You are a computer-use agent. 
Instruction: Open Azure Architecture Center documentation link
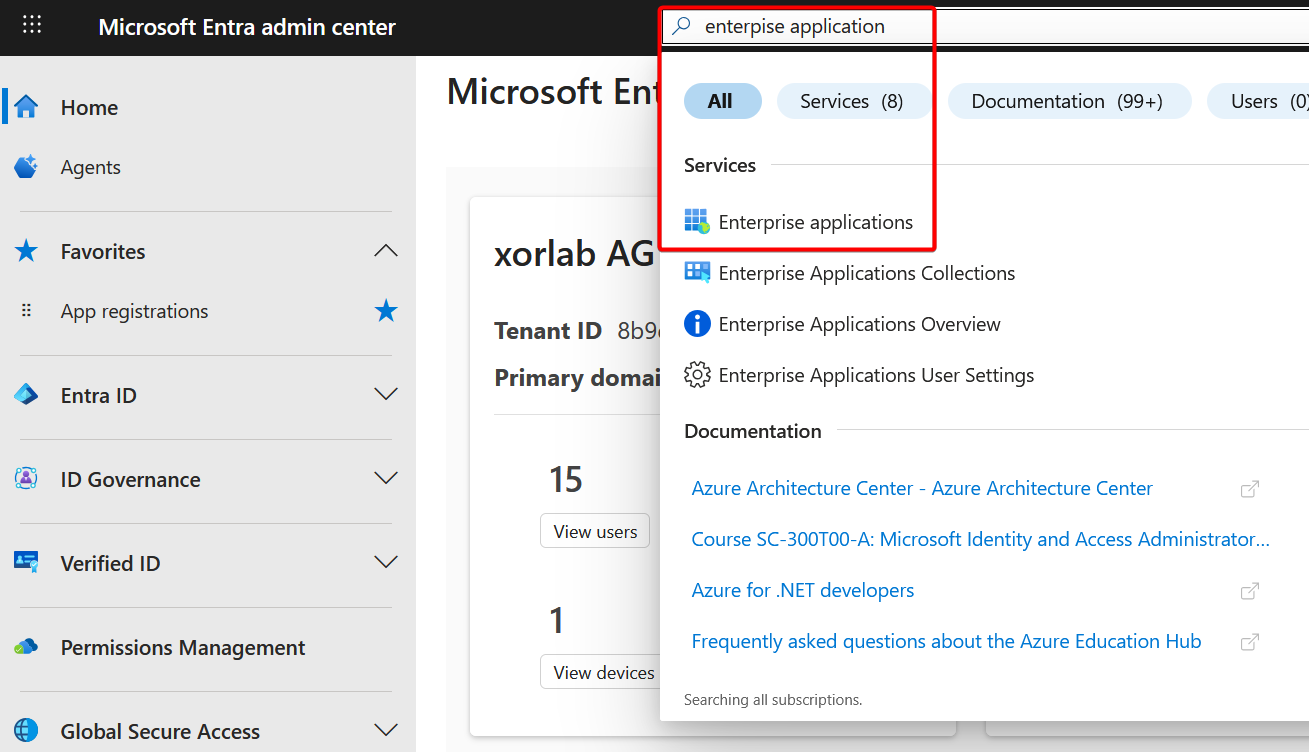[922, 488]
